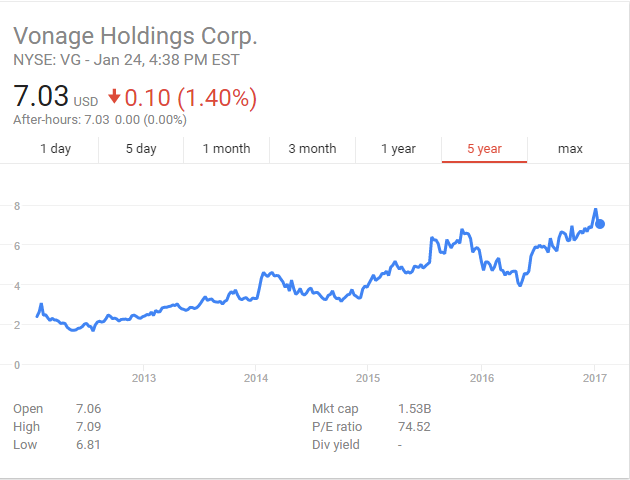Click the 2017 label on the chart axis
Image resolution: width=630 pixels, height=480 pixels.
tap(595, 378)
